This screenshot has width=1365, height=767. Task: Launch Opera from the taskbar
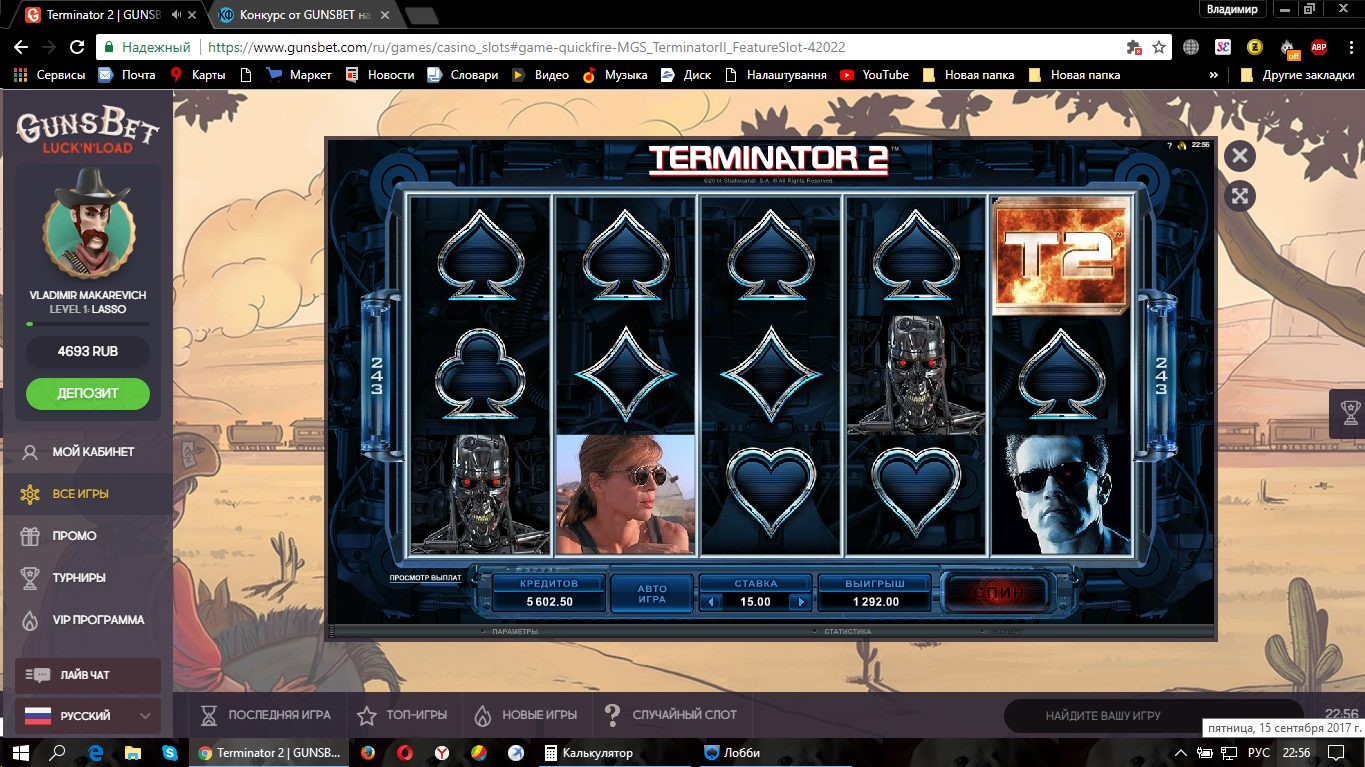pos(404,752)
